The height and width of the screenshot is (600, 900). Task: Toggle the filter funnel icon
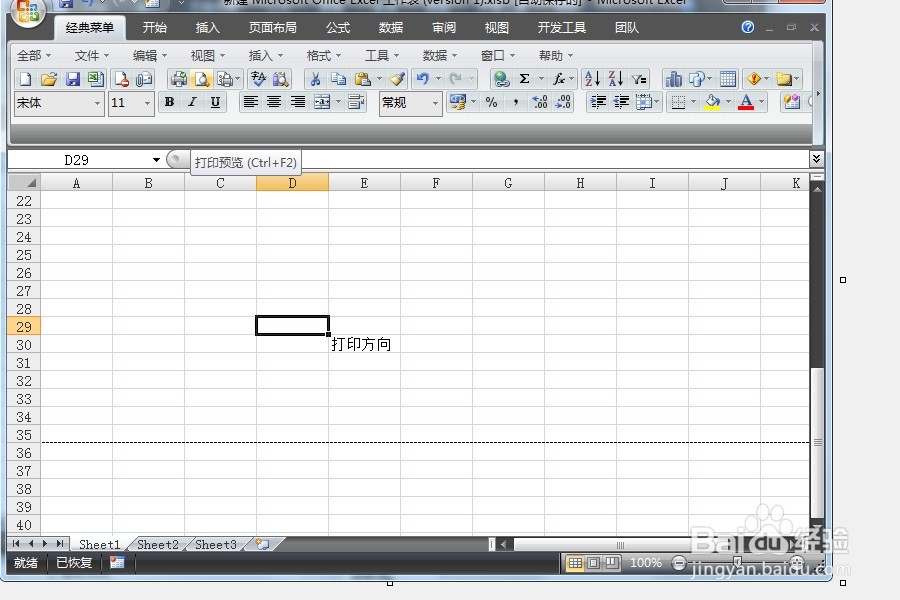point(639,79)
